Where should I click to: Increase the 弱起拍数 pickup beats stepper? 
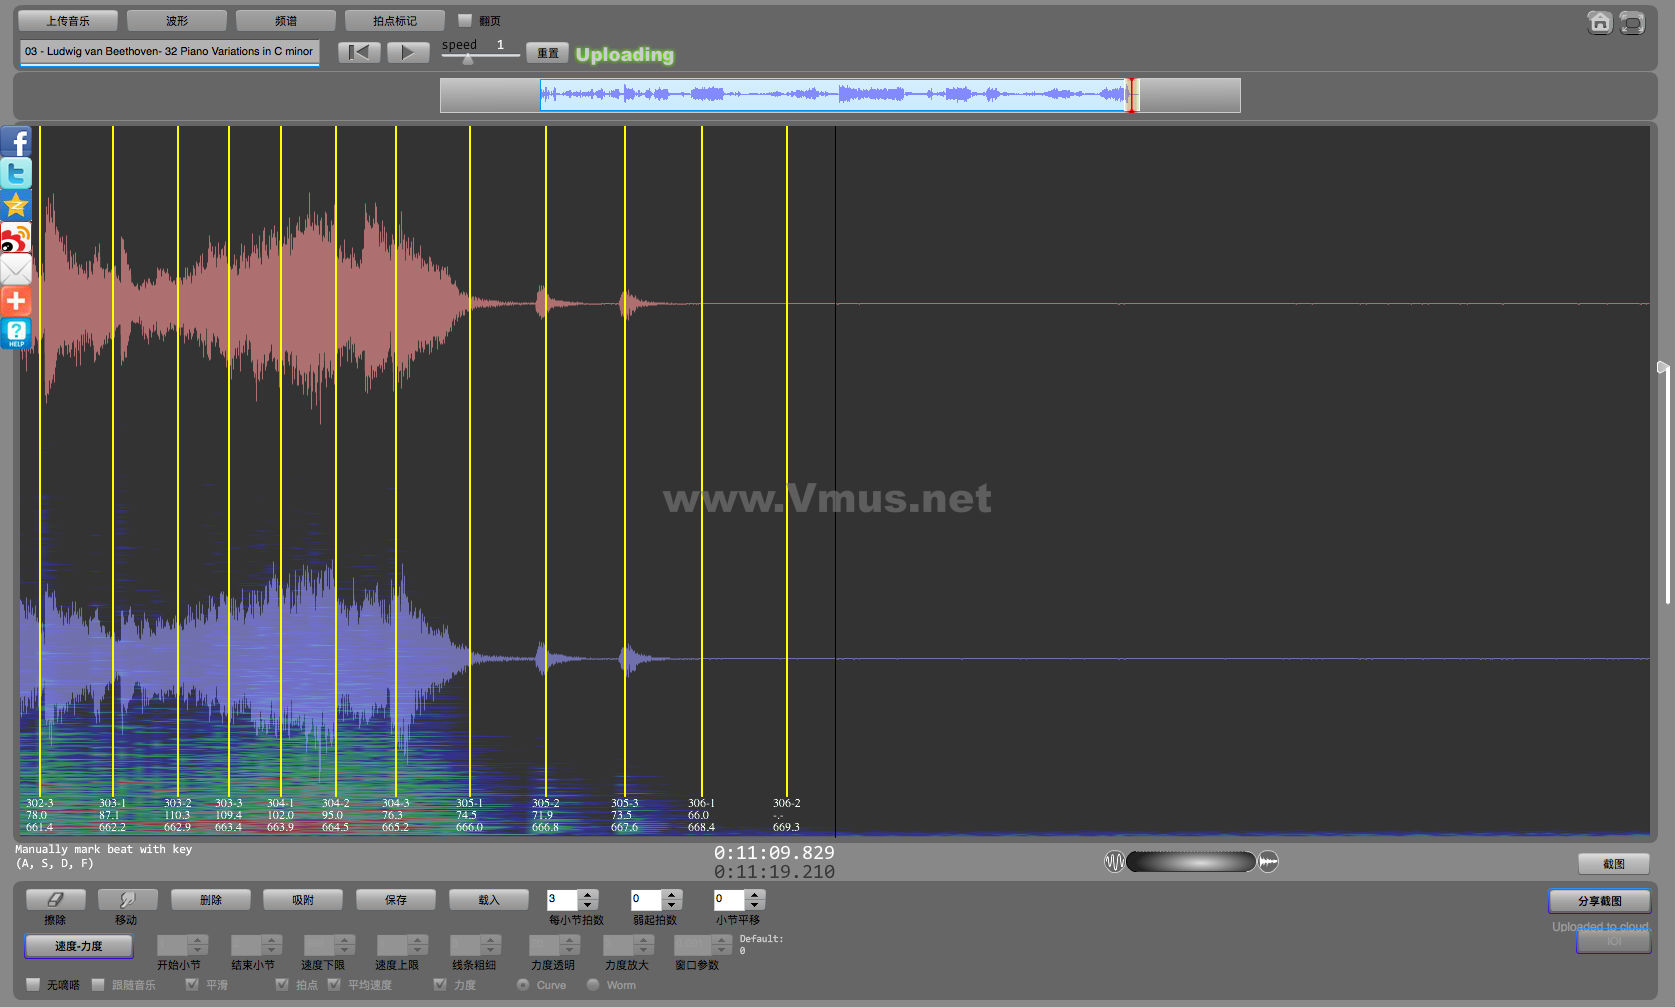pos(672,895)
